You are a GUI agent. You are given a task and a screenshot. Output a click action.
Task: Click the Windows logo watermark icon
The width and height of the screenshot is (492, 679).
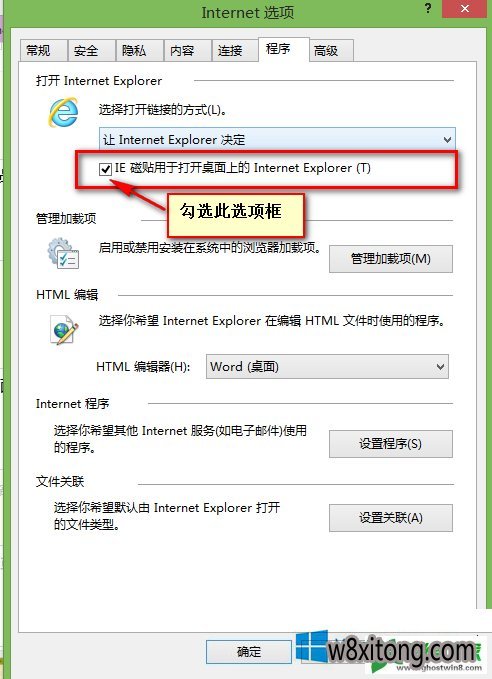coord(312,647)
